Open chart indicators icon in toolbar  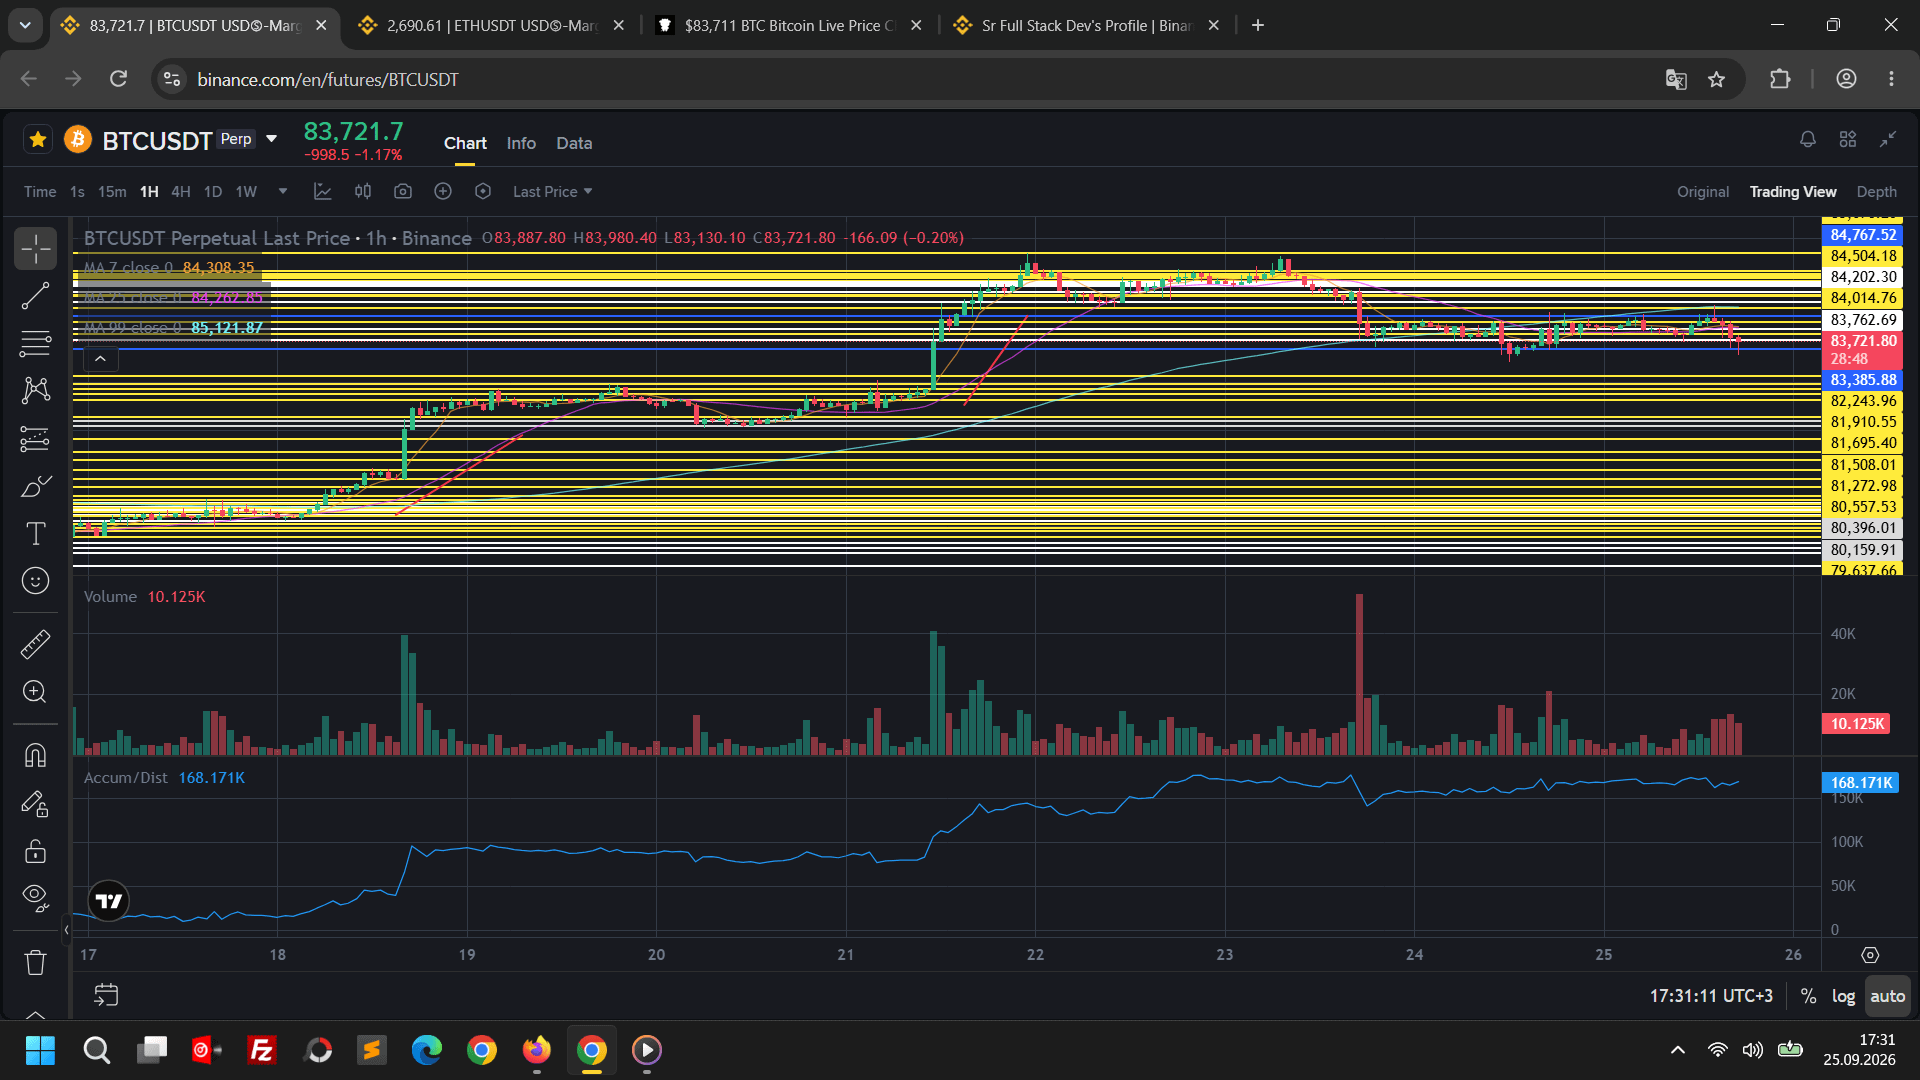tap(323, 191)
